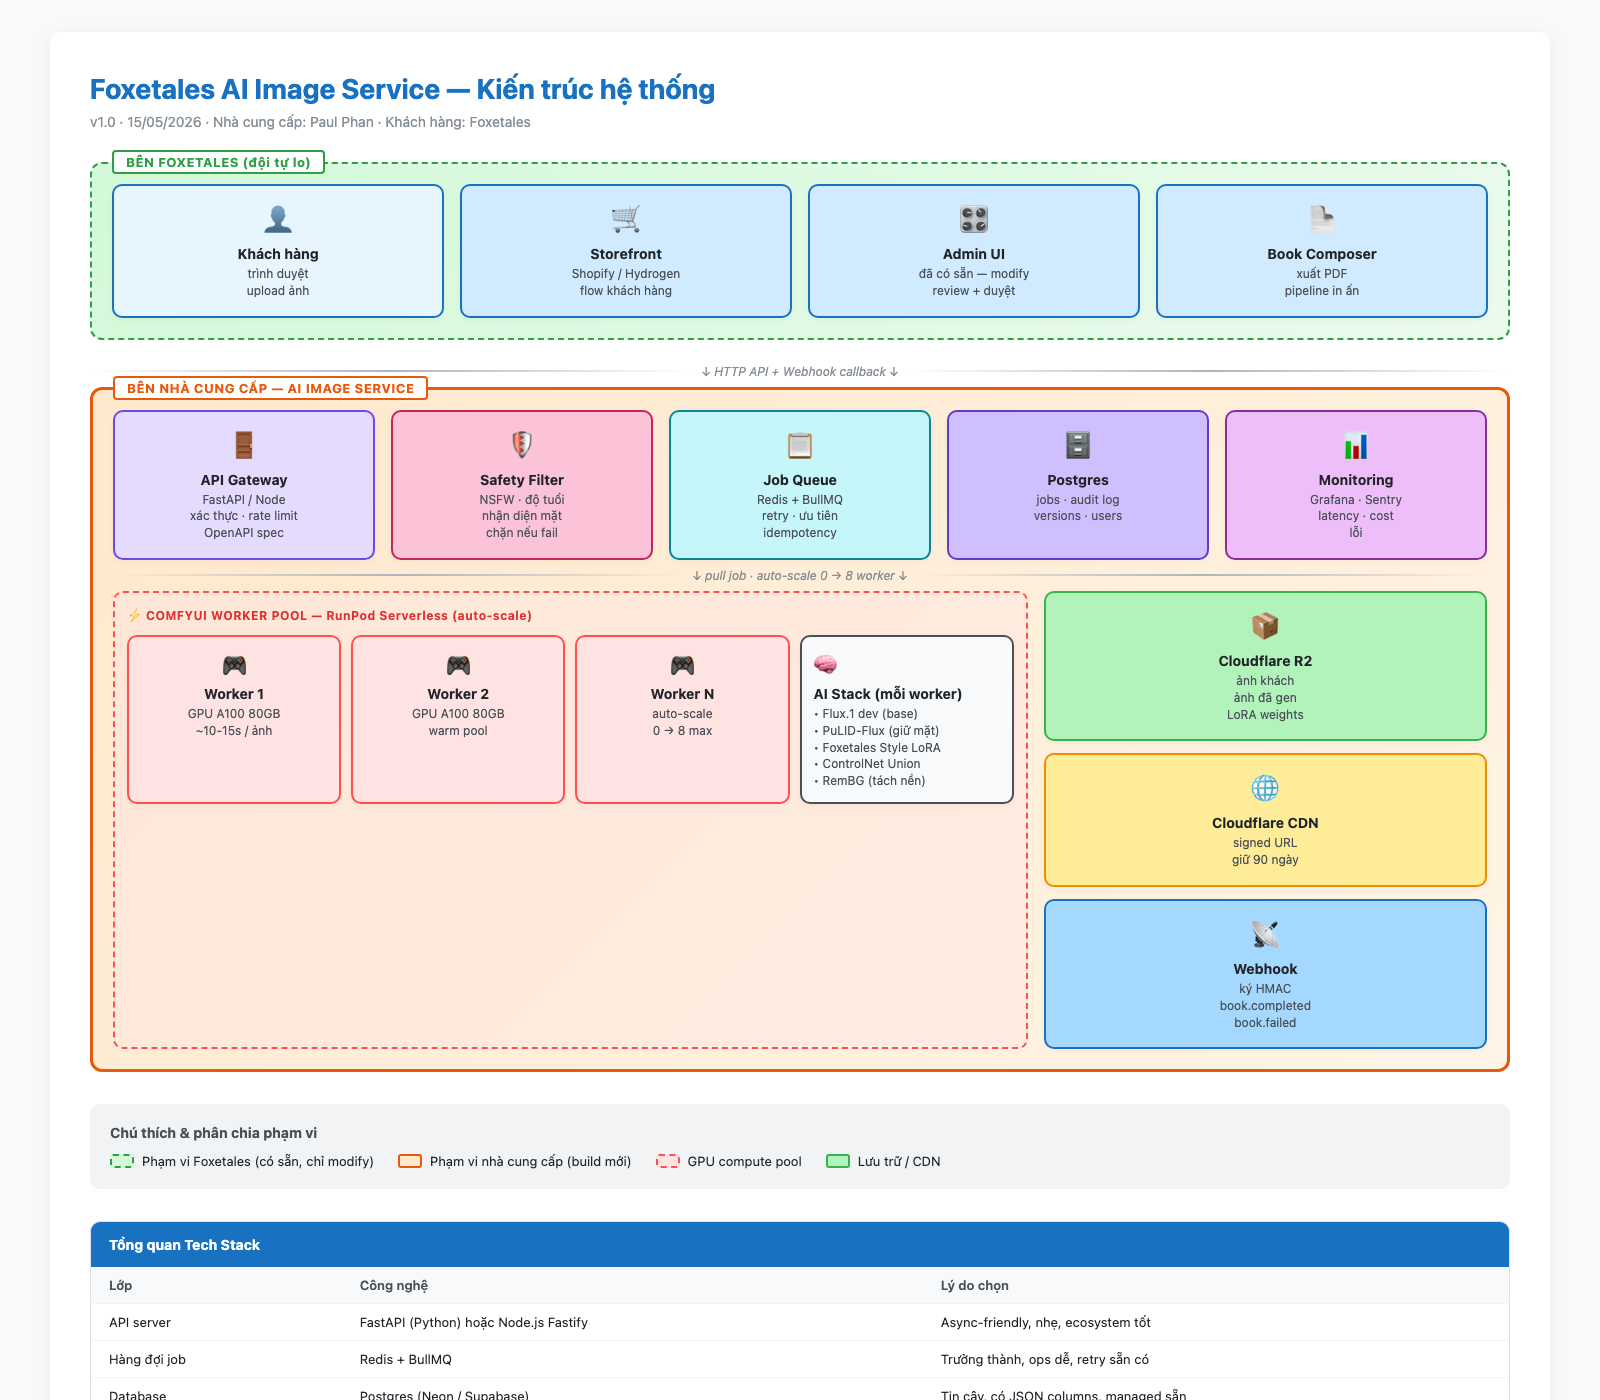1600x1400 pixels.
Task: Select the BÊN NHÀ CUNG CẤP section label
Action: pos(270,388)
